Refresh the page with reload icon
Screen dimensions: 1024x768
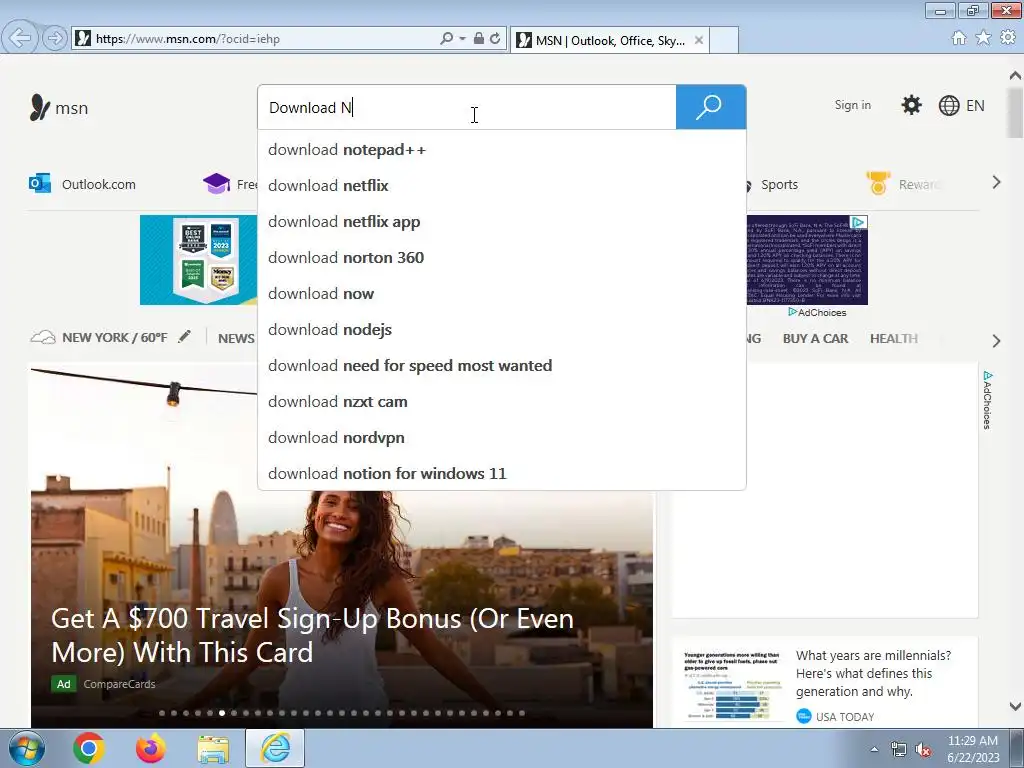pos(495,39)
